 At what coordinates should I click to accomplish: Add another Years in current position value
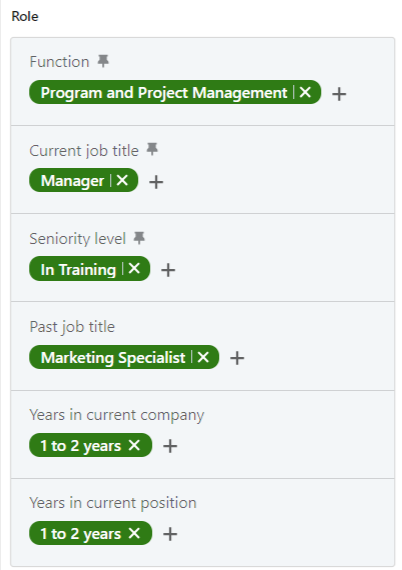(170, 534)
